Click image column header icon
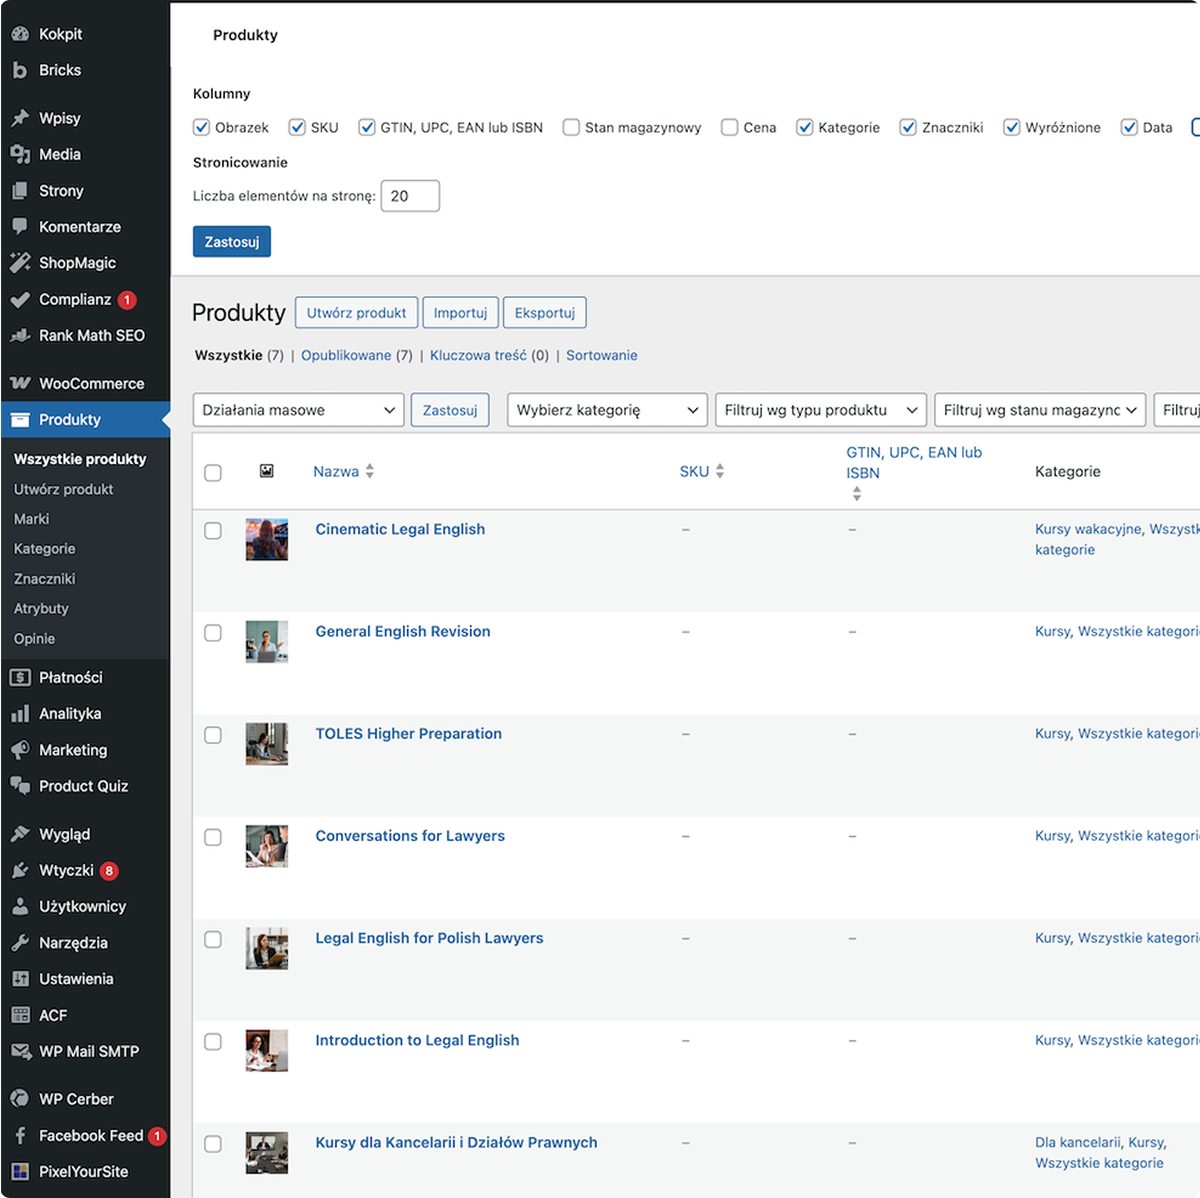The height and width of the screenshot is (1198, 1200). click(x=267, y=471)
